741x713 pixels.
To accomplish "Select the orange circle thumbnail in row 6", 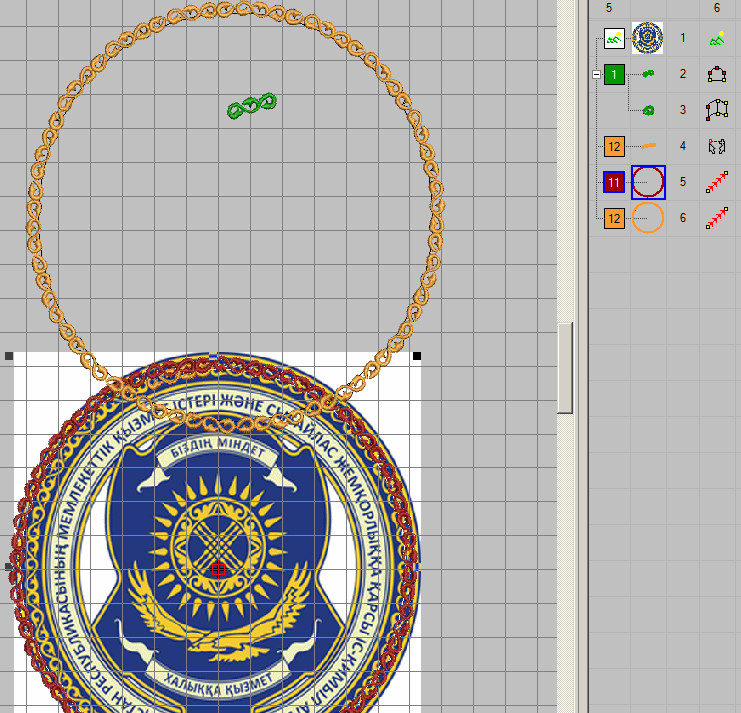I will [648, 218].
